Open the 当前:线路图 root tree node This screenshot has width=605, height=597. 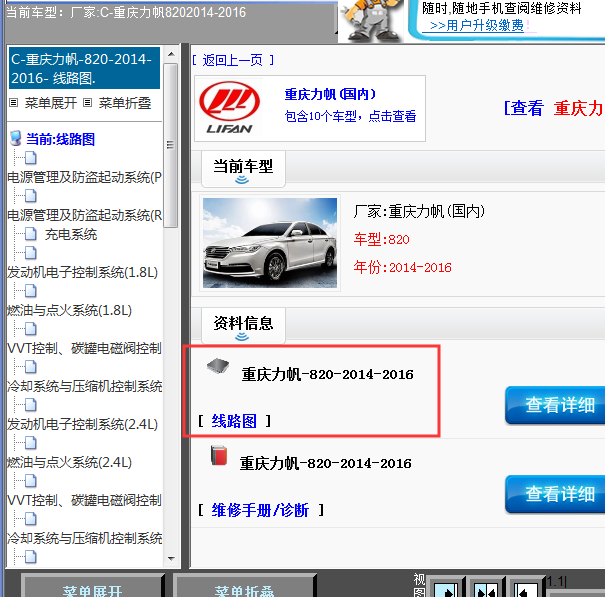[60, 139]
